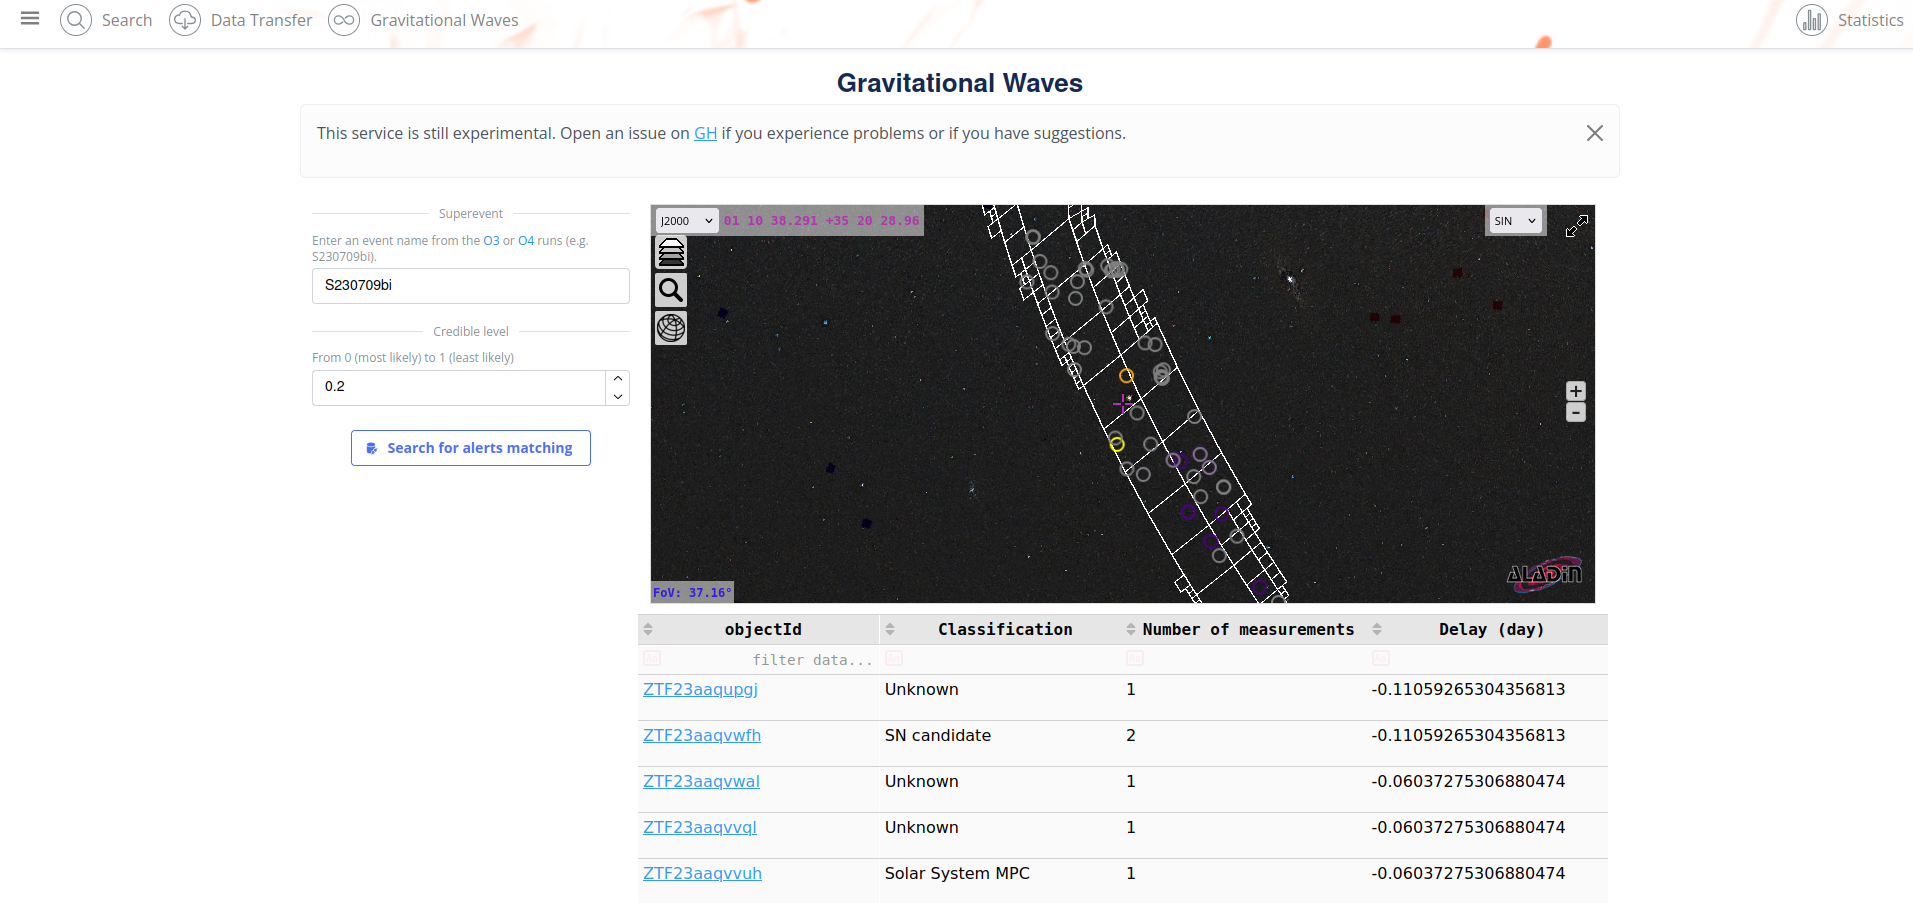Decrease credible level with down arrow
This screenshot has width=1913, height=903.
point(618,397)
